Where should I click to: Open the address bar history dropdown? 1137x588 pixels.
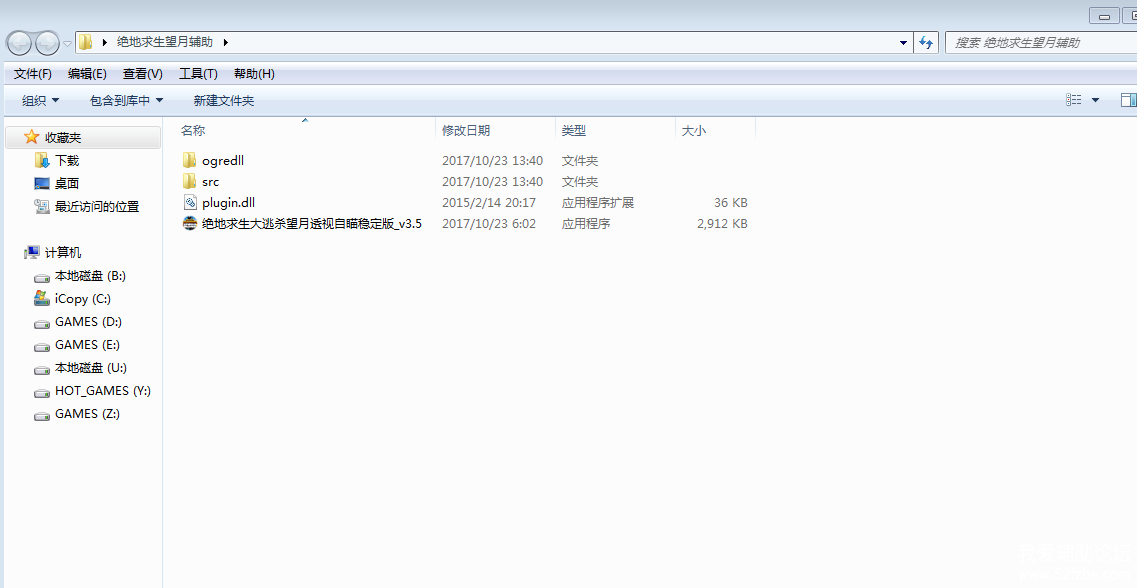coord(903,43)
